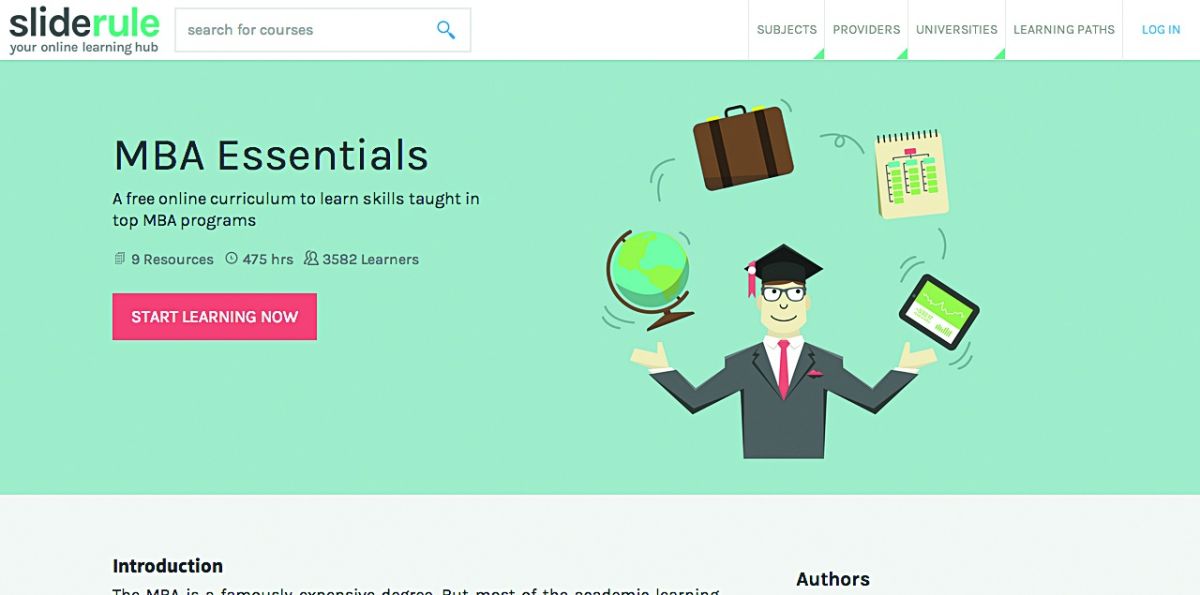Image resolution: width=1200 pixels, height=595 pixels.
Task: Click the resources document icon
Action: click(x=120, y=259)
